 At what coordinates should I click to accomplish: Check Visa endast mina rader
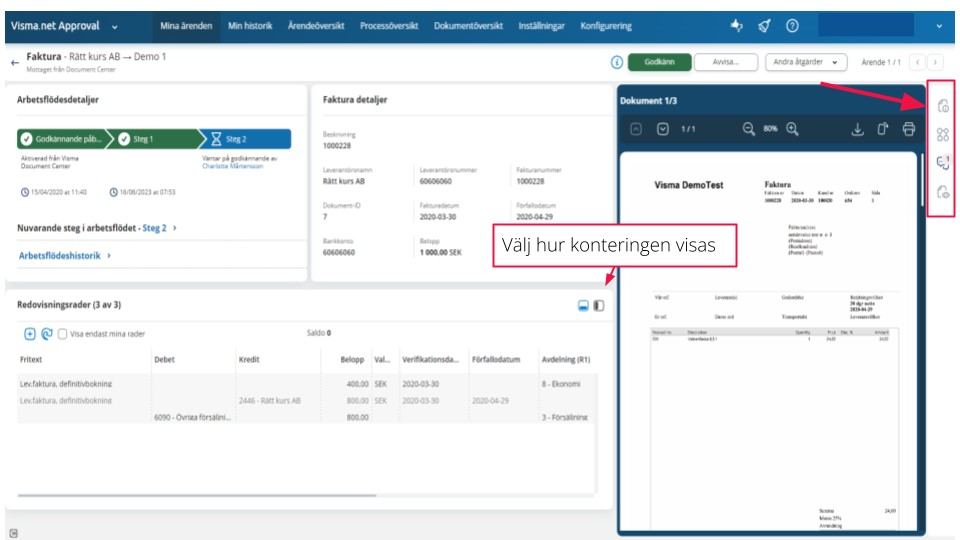[x=62, y=334]
